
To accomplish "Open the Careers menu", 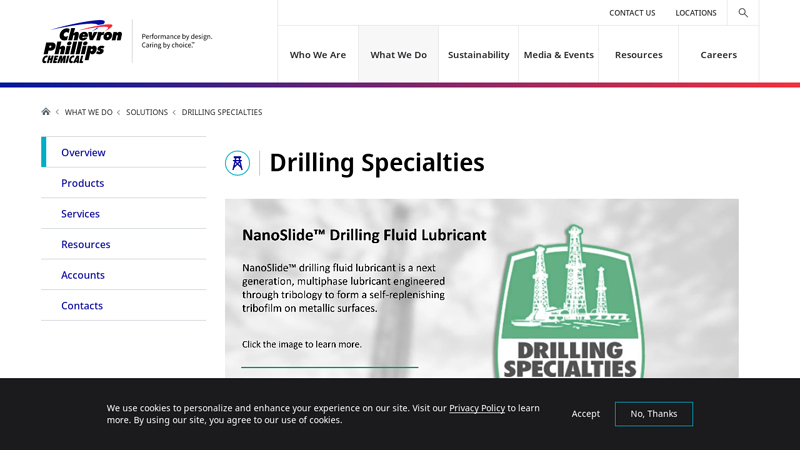I will [x=718, y=55].
